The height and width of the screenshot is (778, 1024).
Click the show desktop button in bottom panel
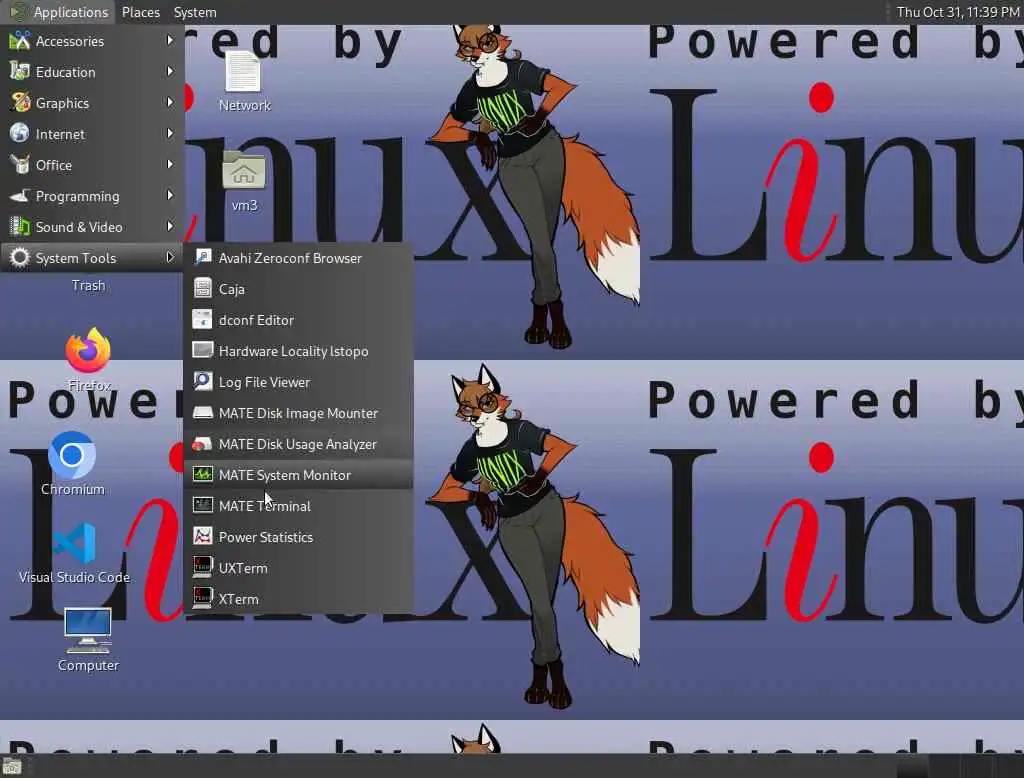pyautogui.click(x=12, y=766)
